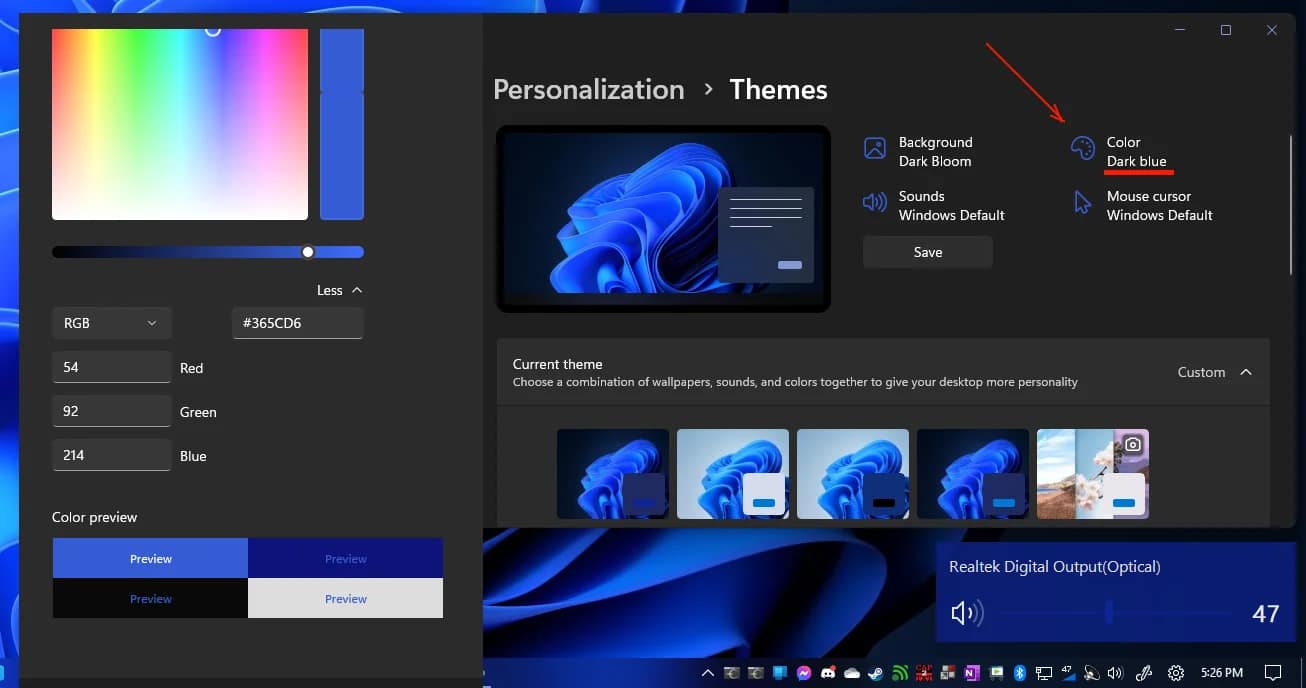Viewport: 1306px width, 688px height.
Task: Click the Custom theme label
Action: 1201,372
